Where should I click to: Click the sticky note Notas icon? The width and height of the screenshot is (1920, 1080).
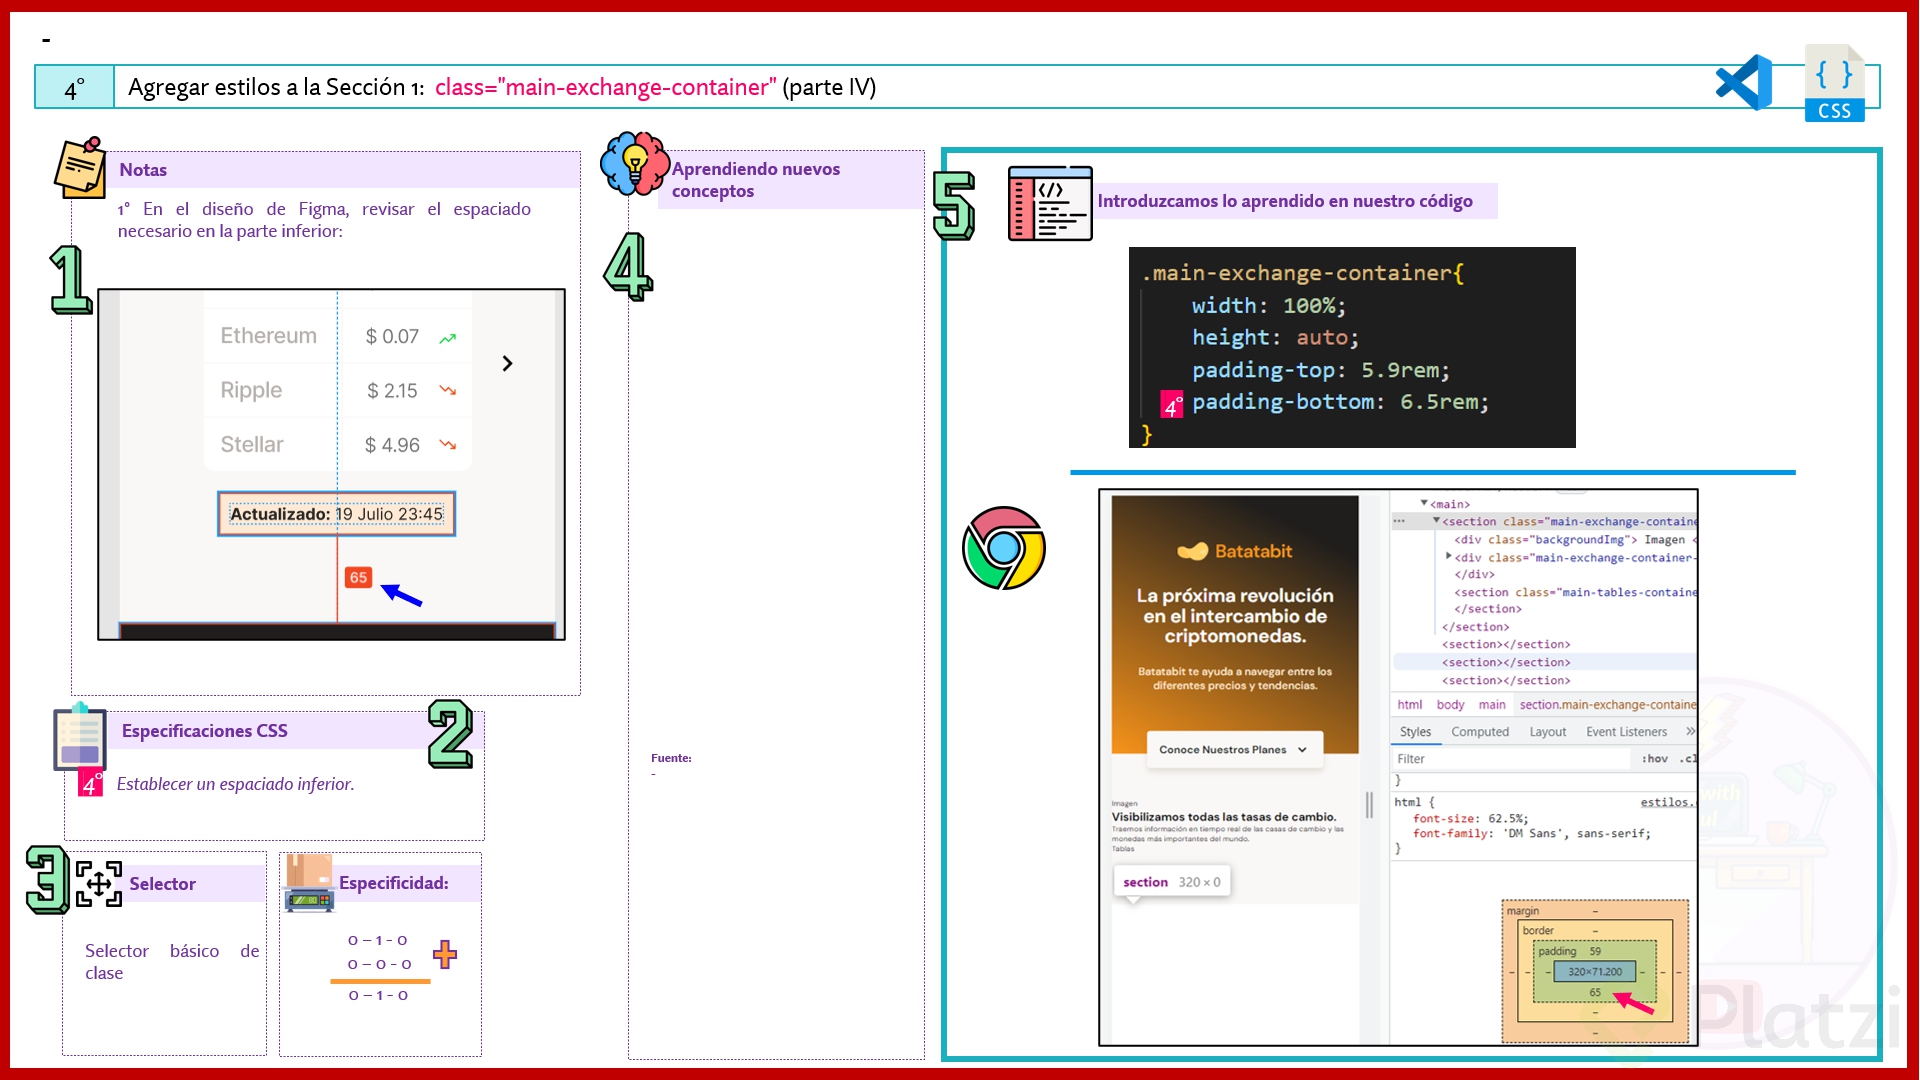pos(81,168)
